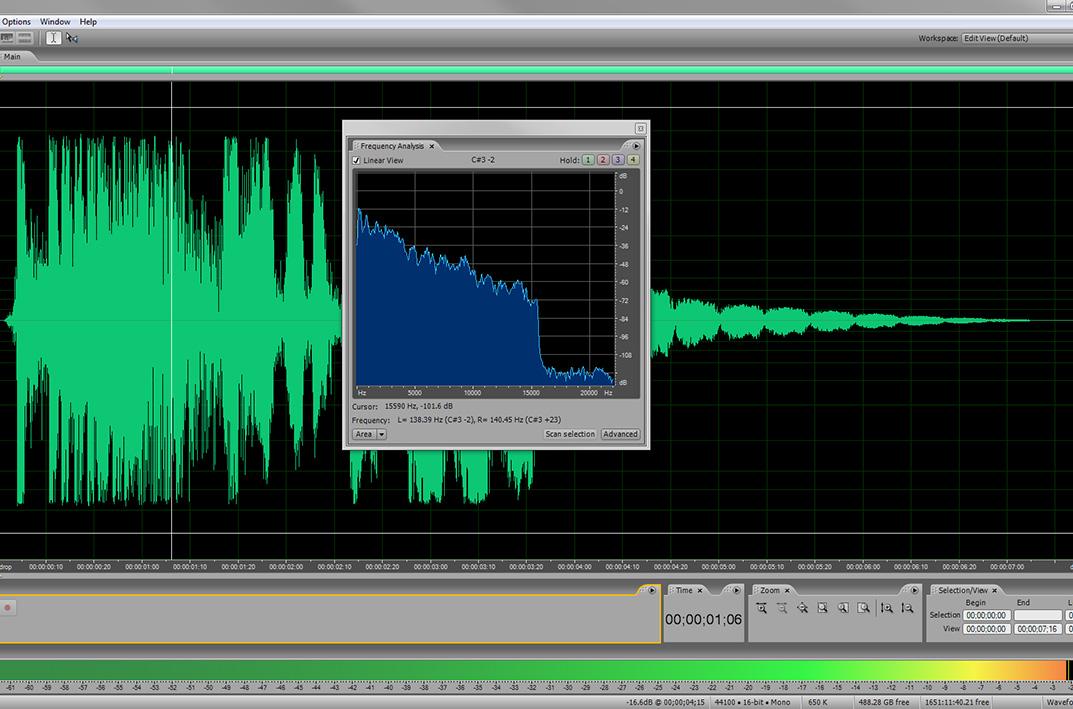Image resolution: width=1073 pixels, height=709 pixels.
Task: Uncheck the Linear View checkbox
Action: click(357, 160)
